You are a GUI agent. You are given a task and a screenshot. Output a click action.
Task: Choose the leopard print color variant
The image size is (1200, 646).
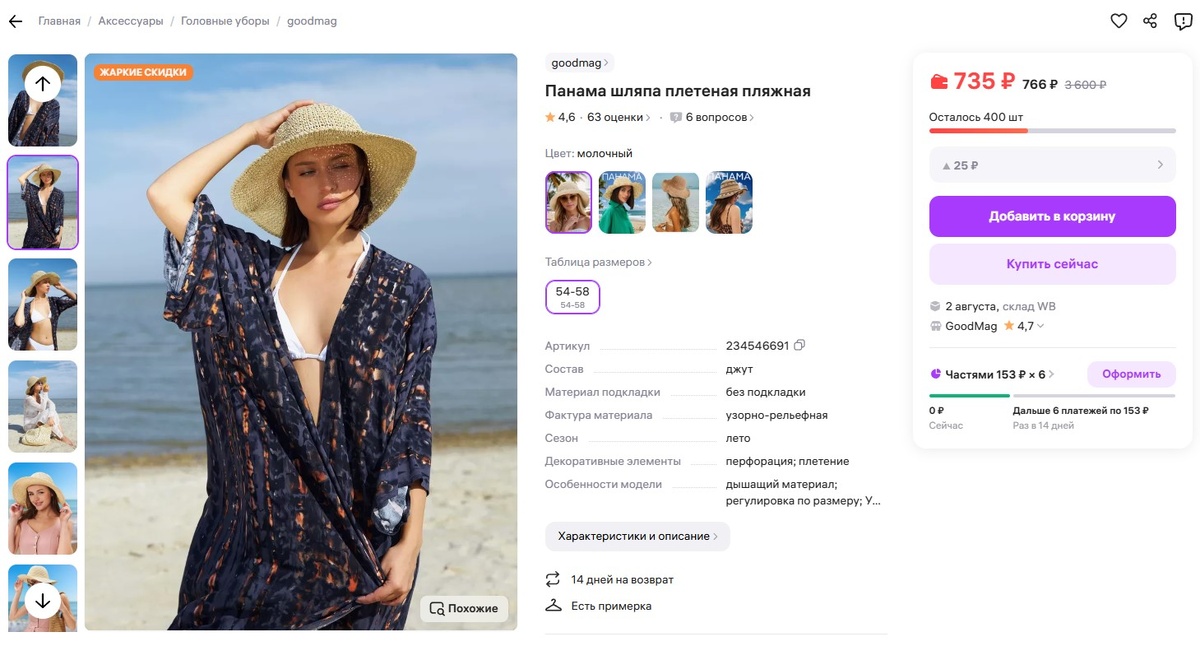click(x=729, y=203)
